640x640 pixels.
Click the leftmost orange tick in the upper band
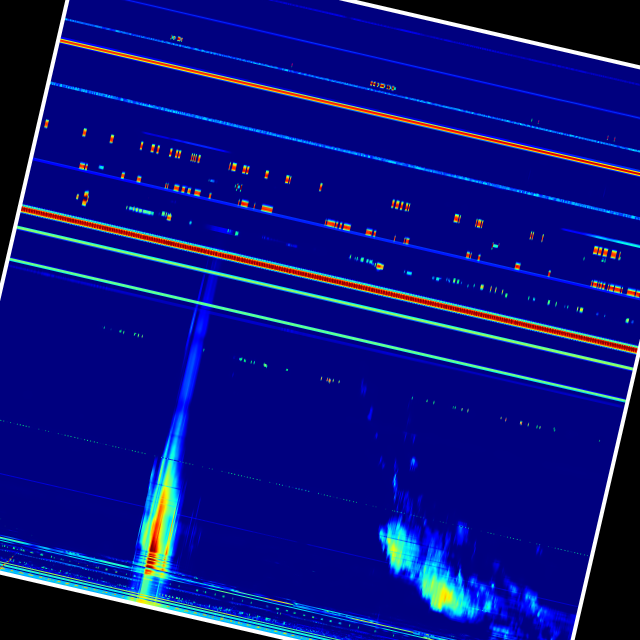46,124
